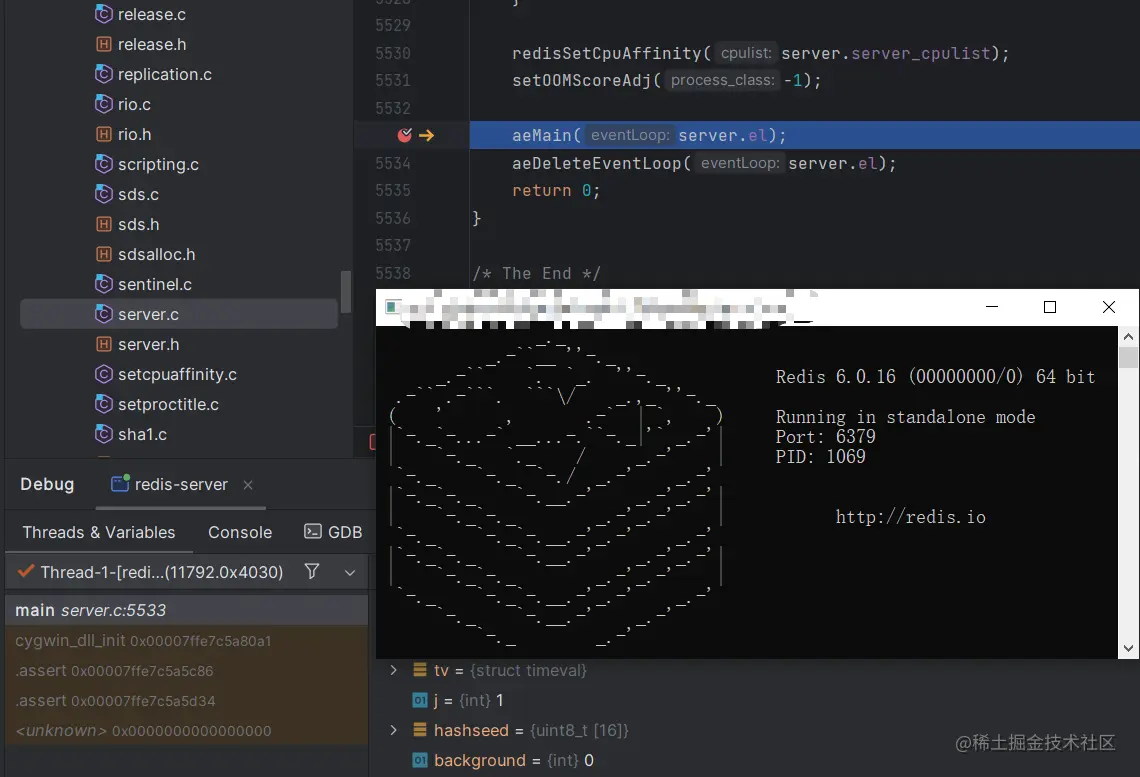The width and height of the screenshot is (1140, 777).
Task: Open release.h header file
Action: pyautogui.click(x=152, y=44)
